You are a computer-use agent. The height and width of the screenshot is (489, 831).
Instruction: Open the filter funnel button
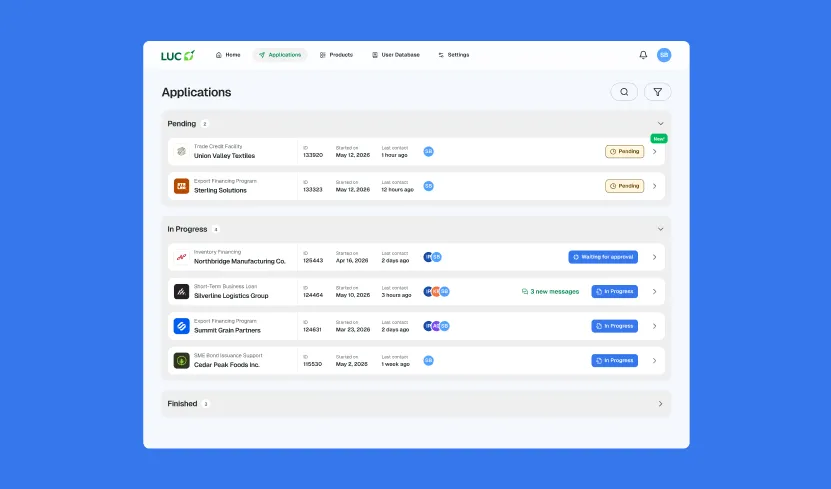pos(657,92)
